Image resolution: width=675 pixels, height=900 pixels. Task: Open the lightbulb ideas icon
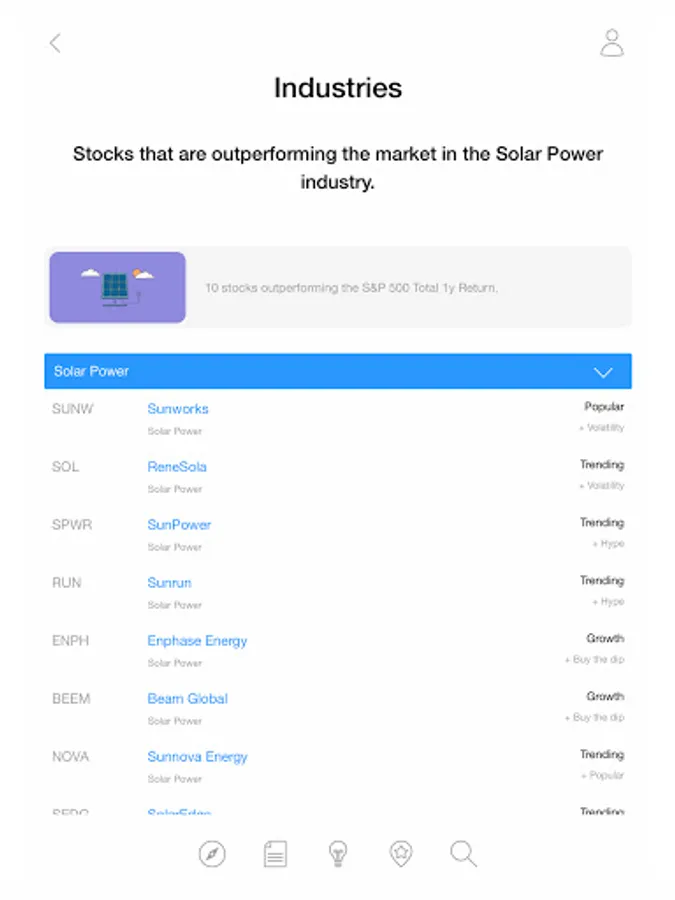pos(338,854)
